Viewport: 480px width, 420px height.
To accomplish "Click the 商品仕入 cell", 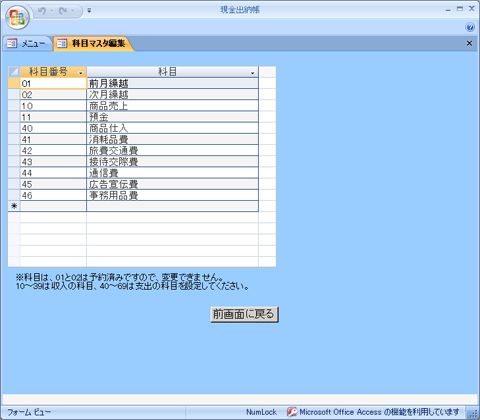I will [173, 128].
